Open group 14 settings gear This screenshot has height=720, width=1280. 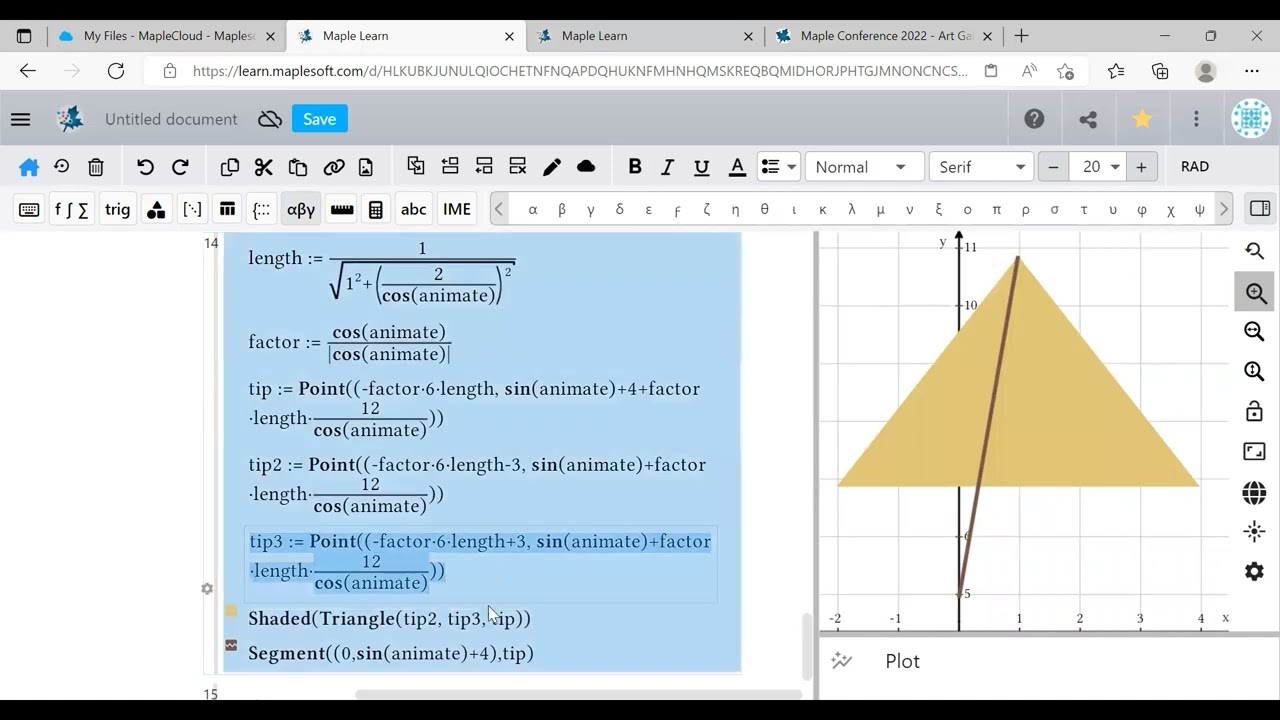tap(207, 589)
